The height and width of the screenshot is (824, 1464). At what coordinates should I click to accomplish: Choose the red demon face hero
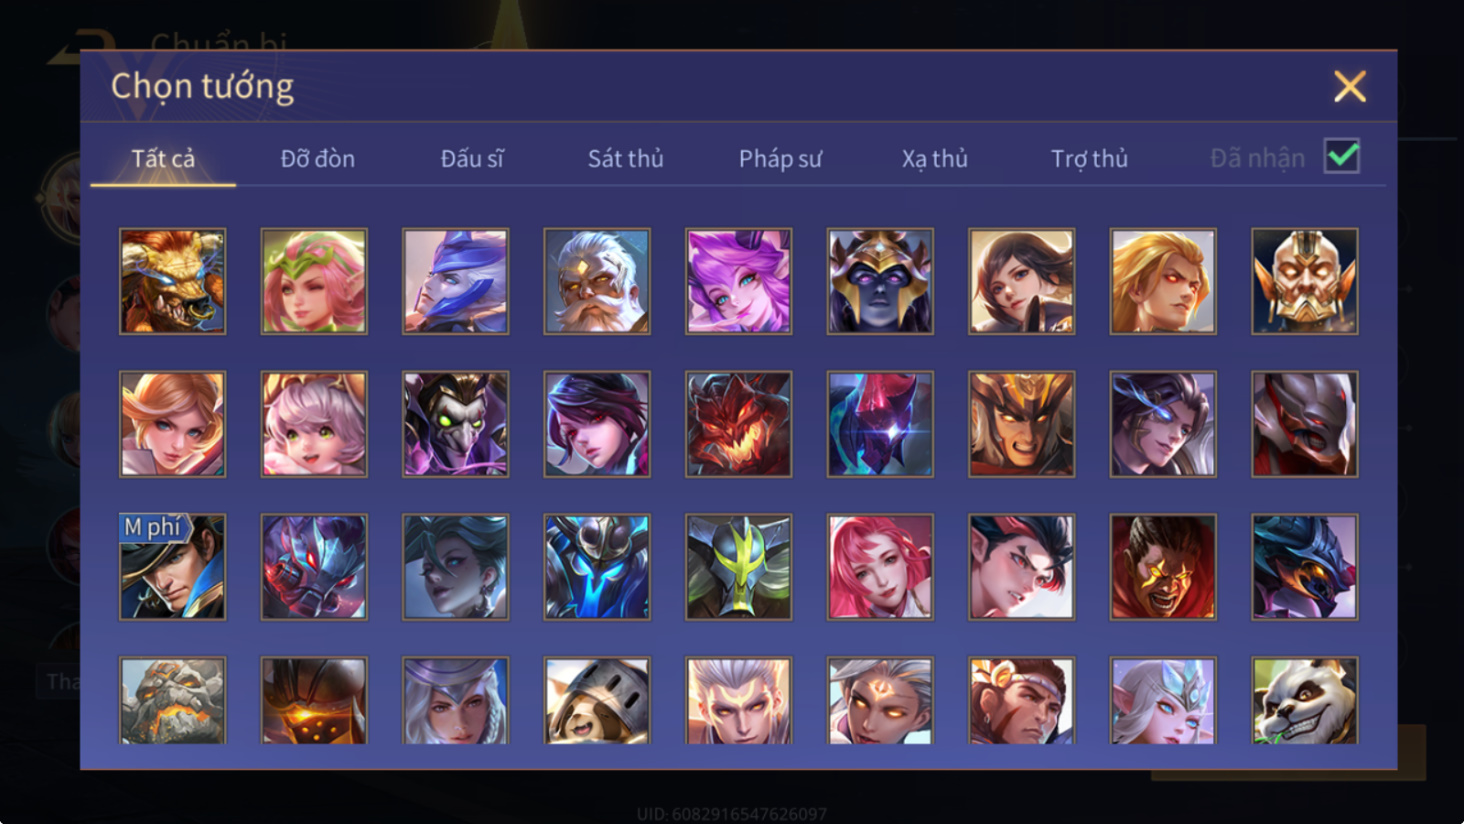point(738,424)
